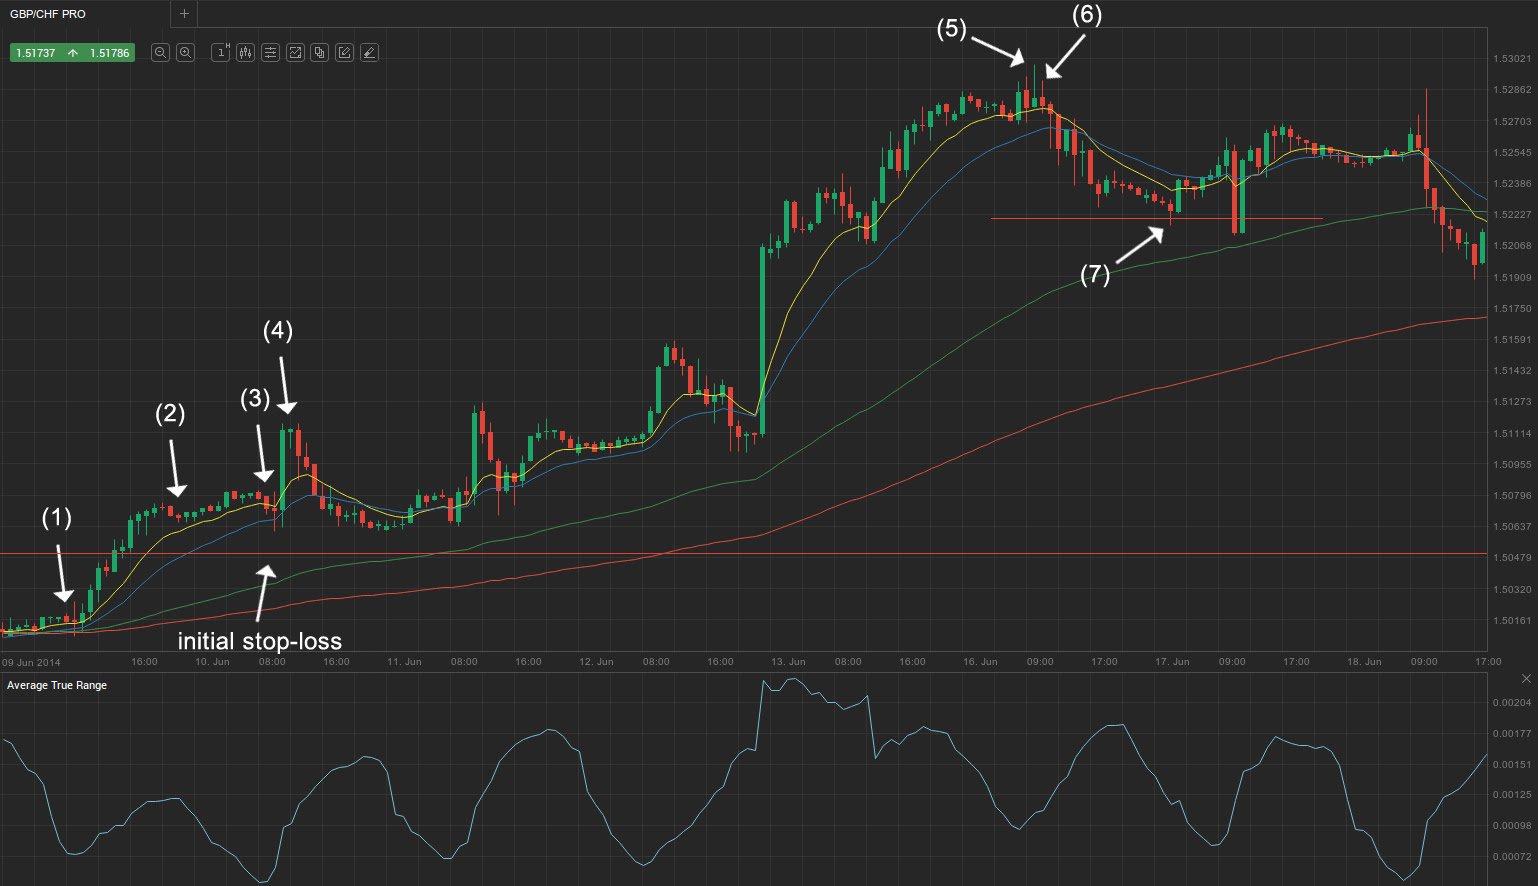Click the 1.51737 / 1.51786 price quote button
The image size is (1538, 886).
coord(72,53)
